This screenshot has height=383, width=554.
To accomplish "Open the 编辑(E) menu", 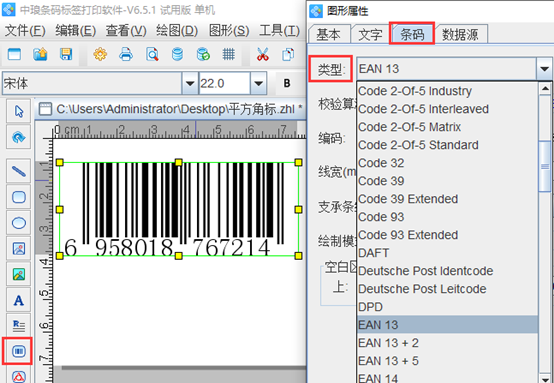I will [76, 31].
